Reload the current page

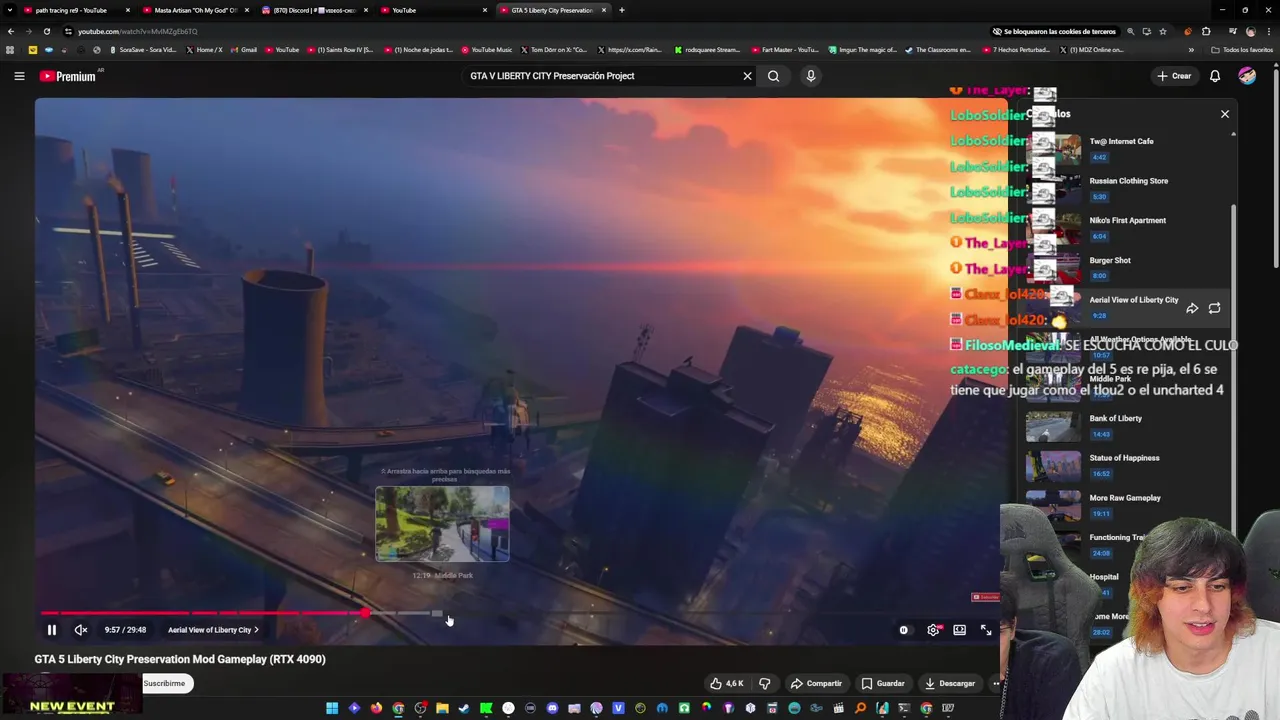pos(46,31)
